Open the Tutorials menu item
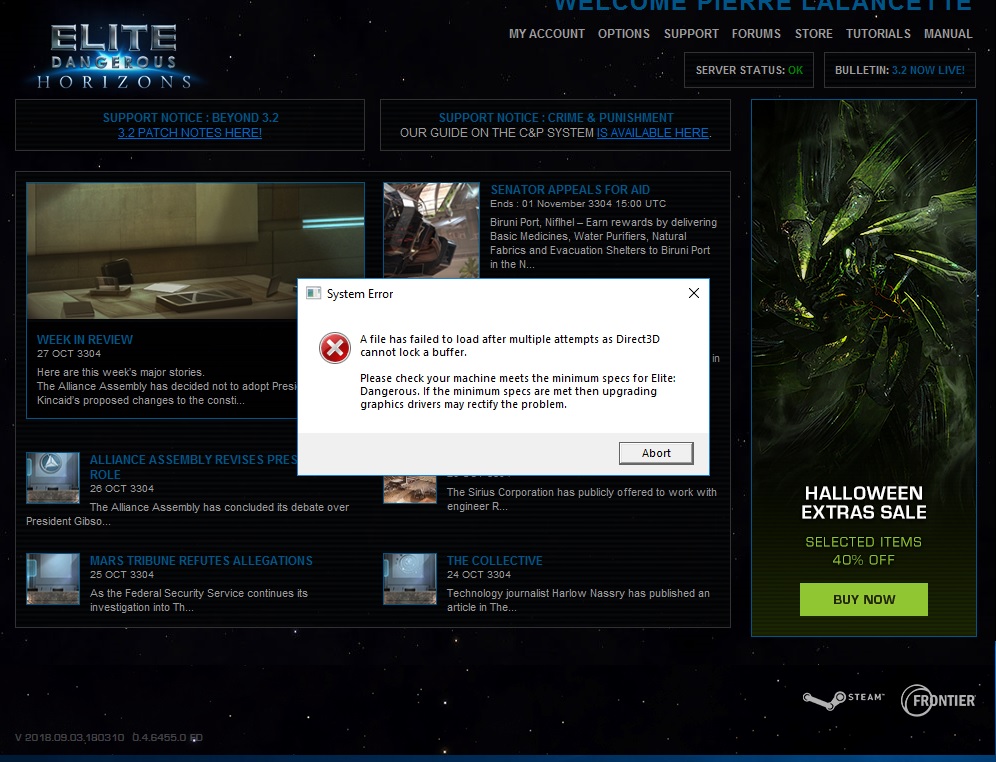This screenshot has height=762, width=996. [x=878, y=34]
